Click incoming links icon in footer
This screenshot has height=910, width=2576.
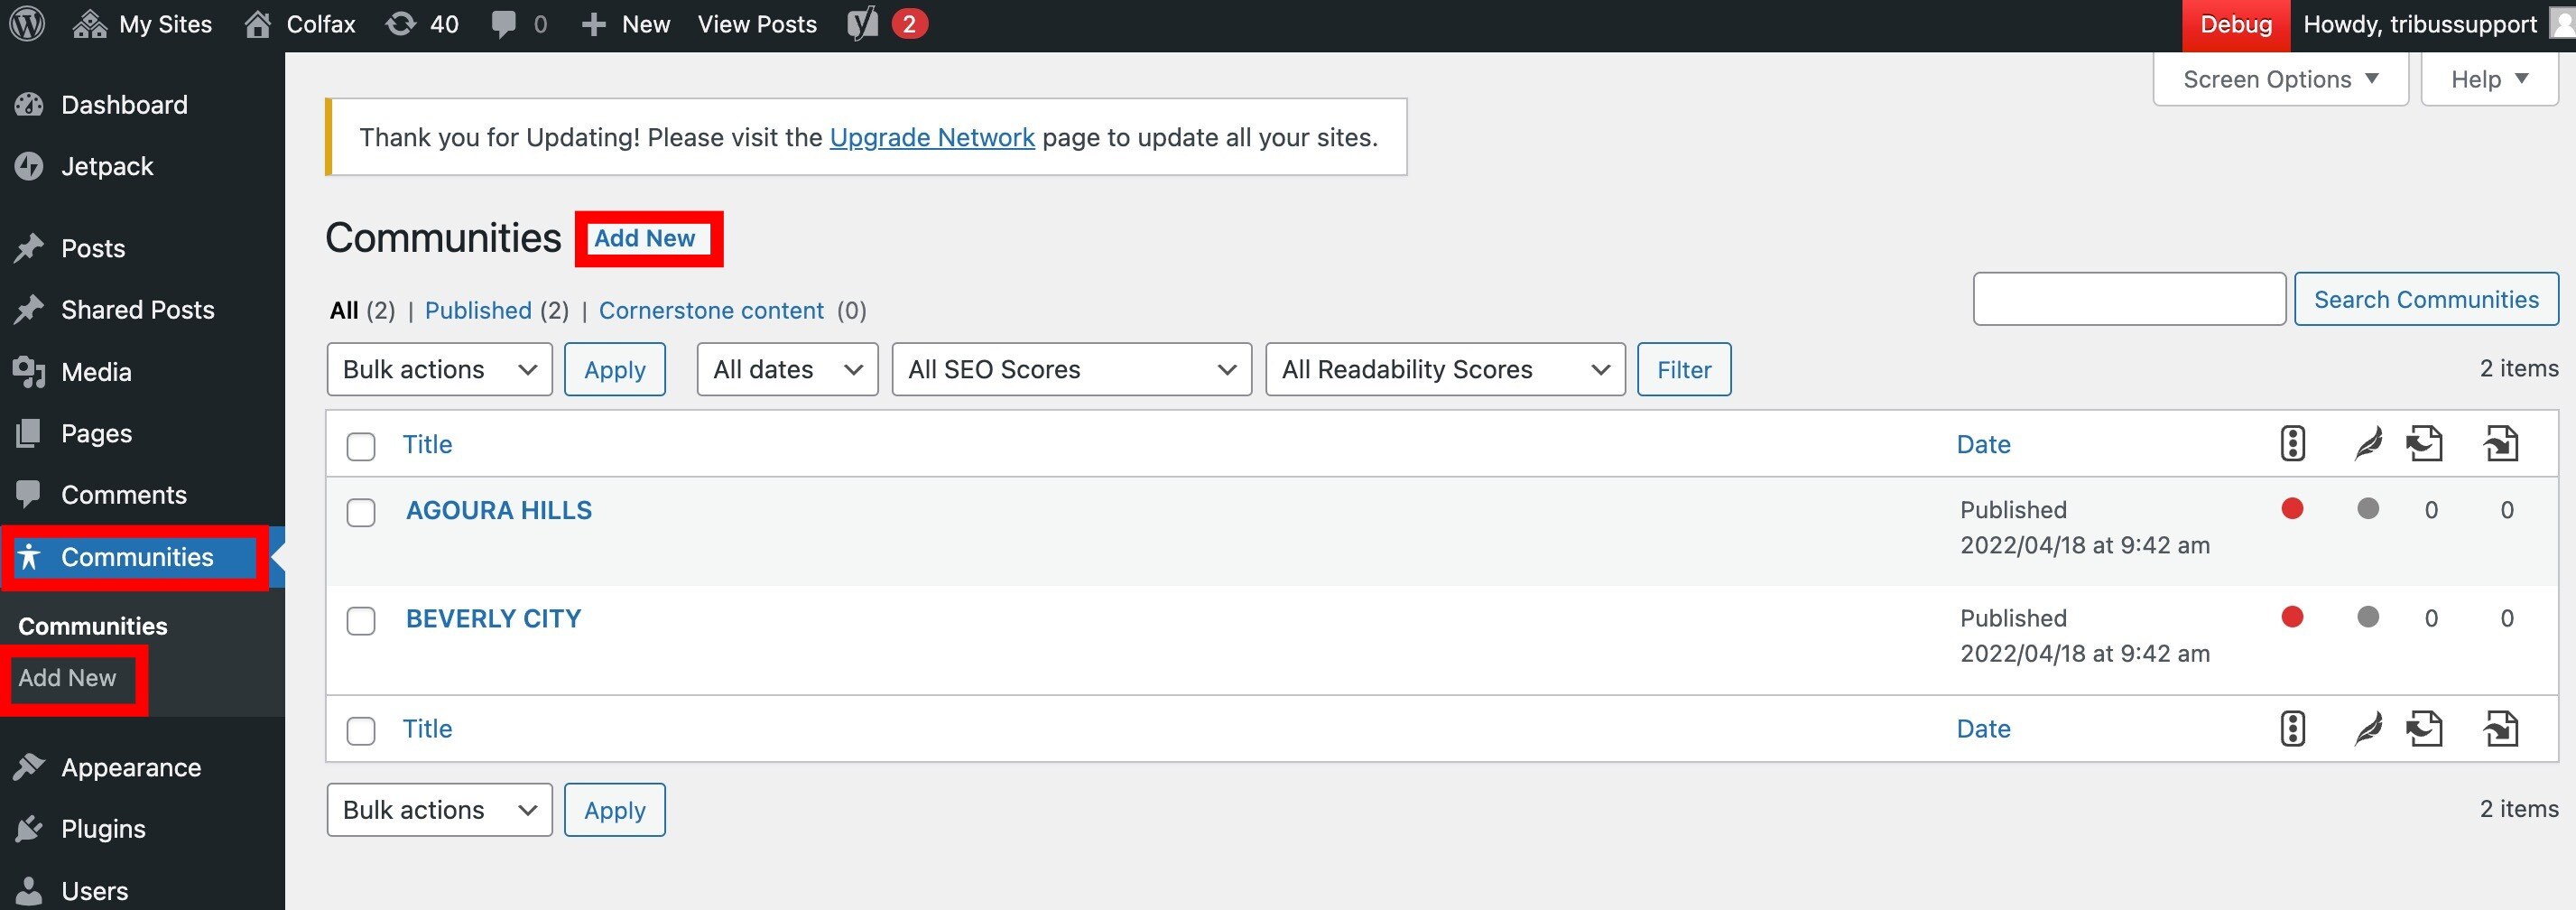click(2501, 728)
